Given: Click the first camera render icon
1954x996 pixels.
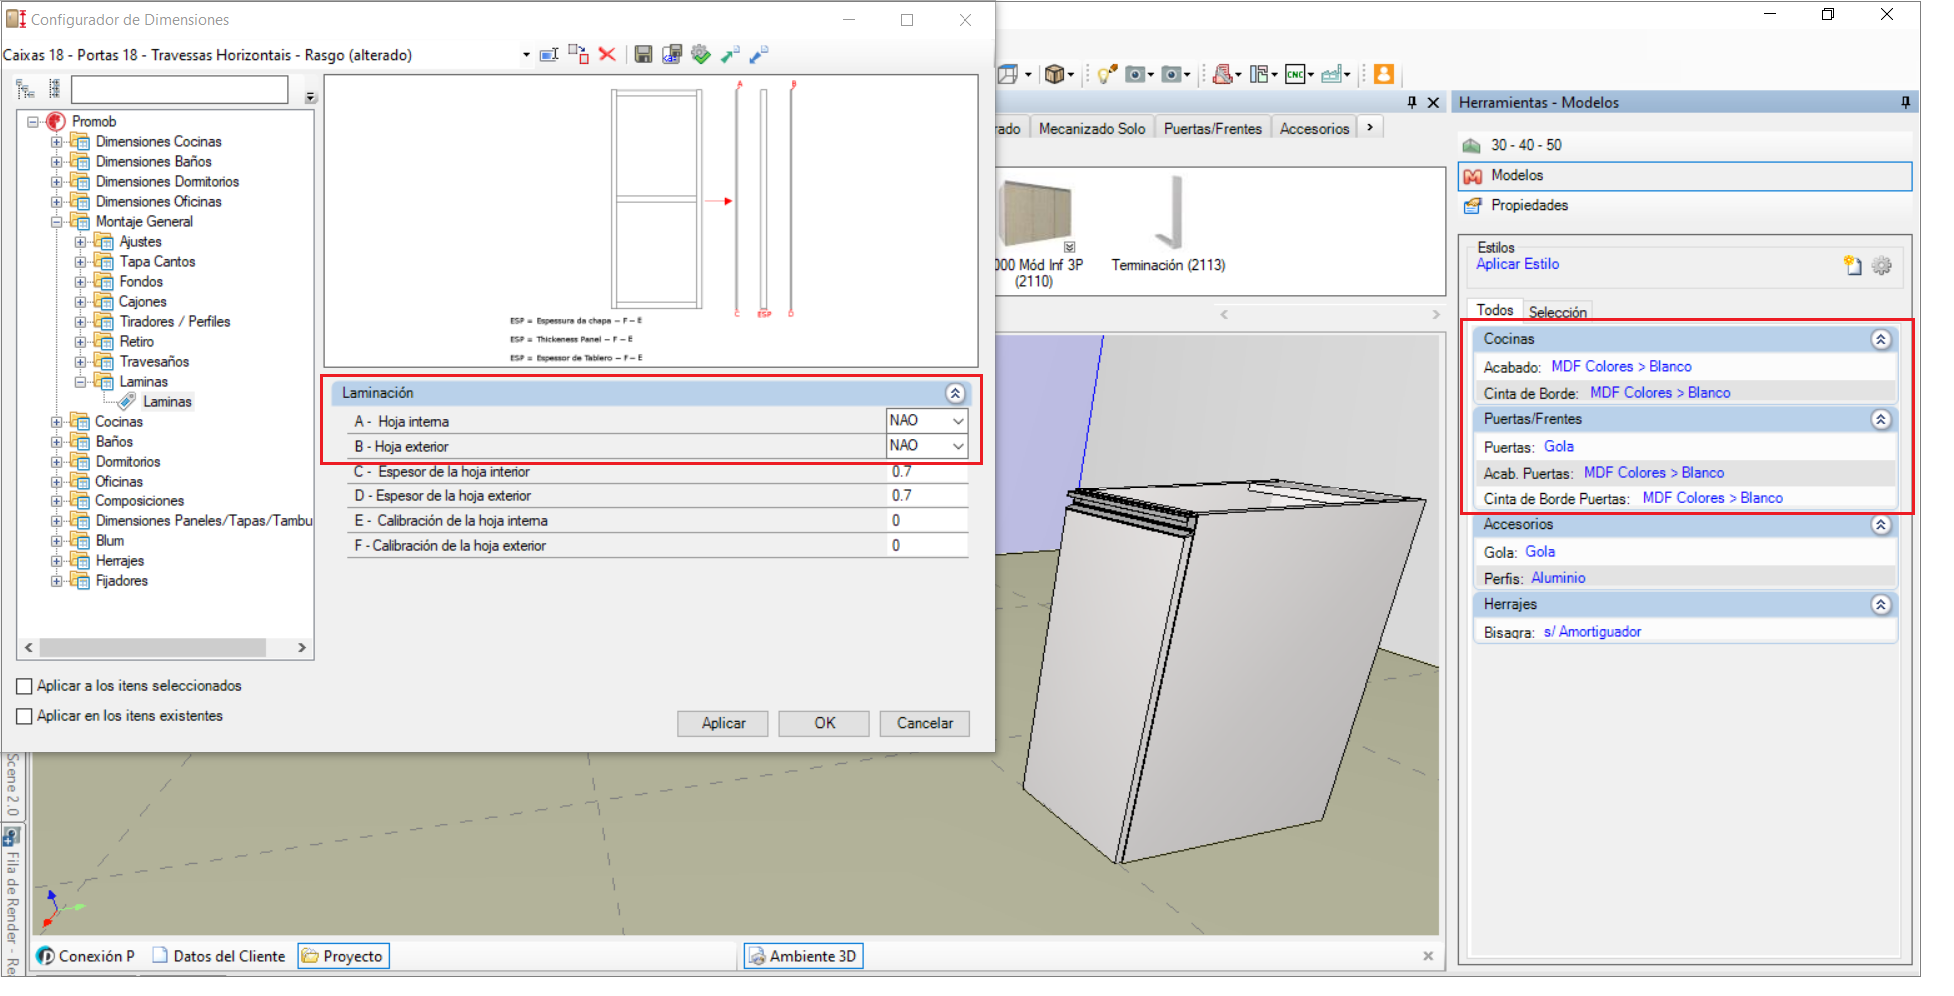Looking at the screenshot, I should [x=1135, y=74].
